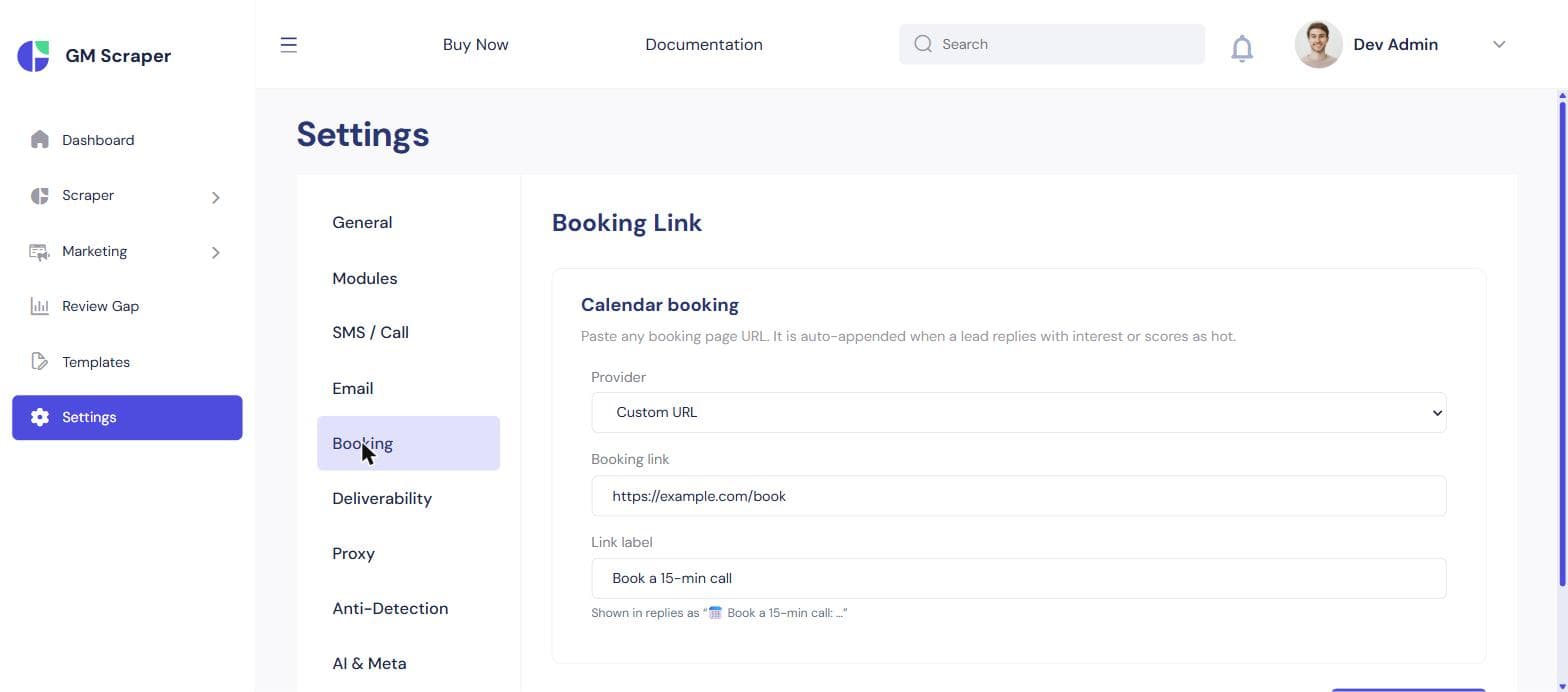The height and width of the screenshot is (692, 1568).
Task: Open AI & Meta settings tab
Action: click(408, 663)
